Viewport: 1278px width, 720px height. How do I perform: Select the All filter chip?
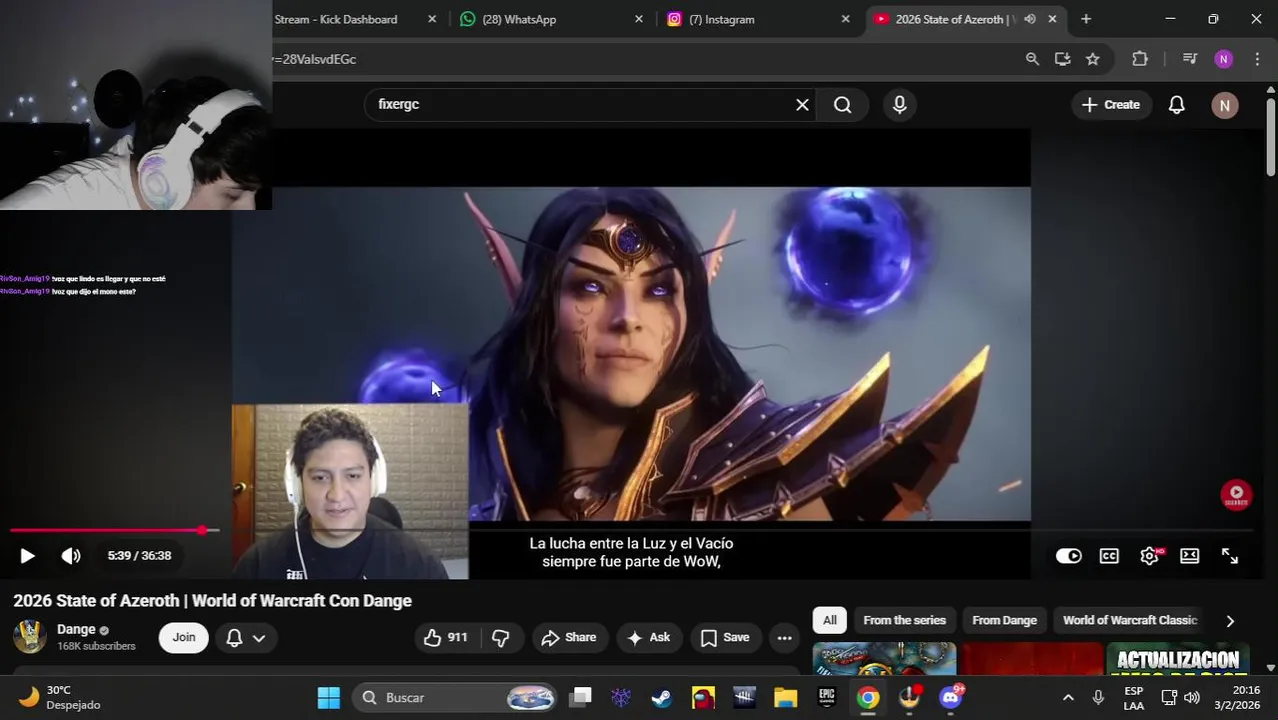tap(830, 621)
